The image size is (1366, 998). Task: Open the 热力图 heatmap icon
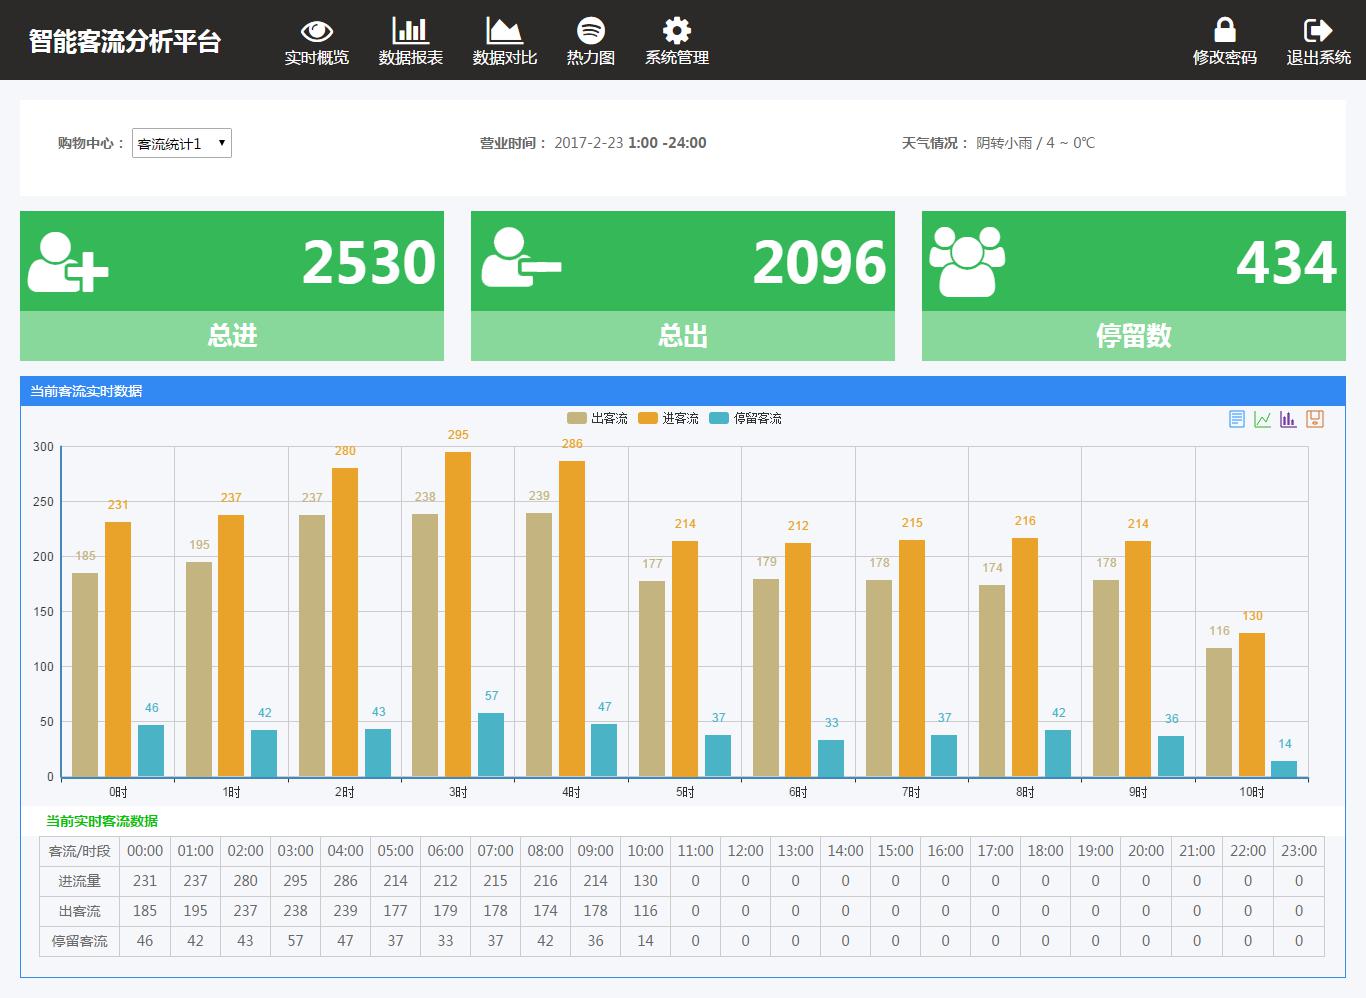[591, 31]
